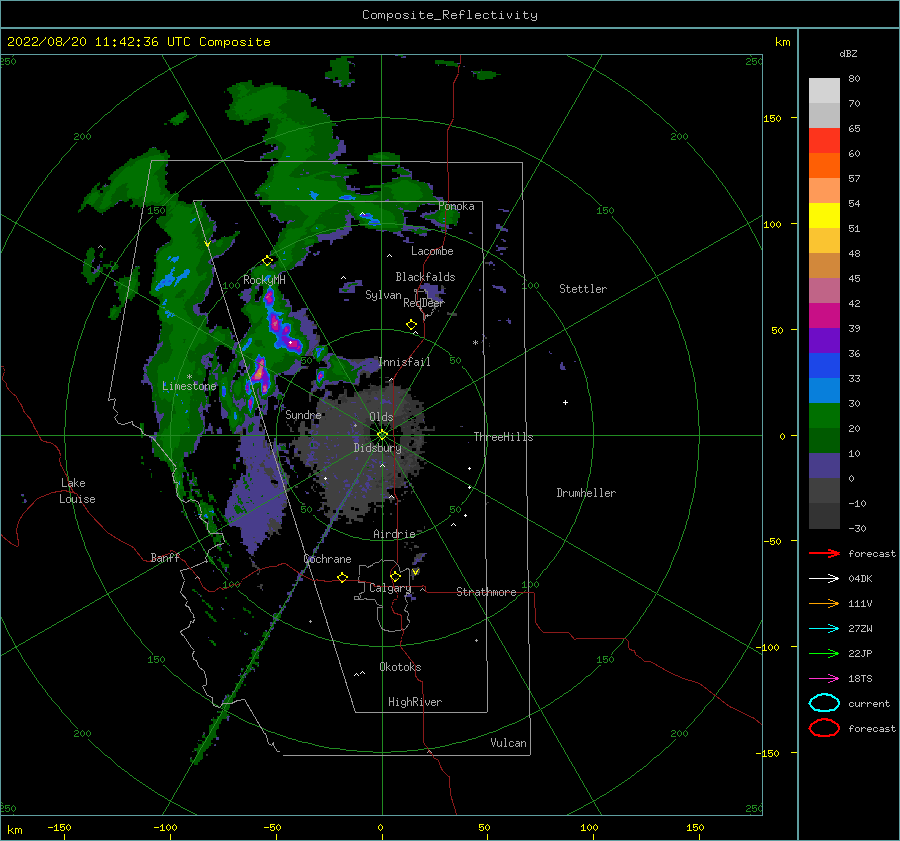Screen dimensions: 900x841
Task: Click the Stettler city label
Action: click(x=583, y=289)
